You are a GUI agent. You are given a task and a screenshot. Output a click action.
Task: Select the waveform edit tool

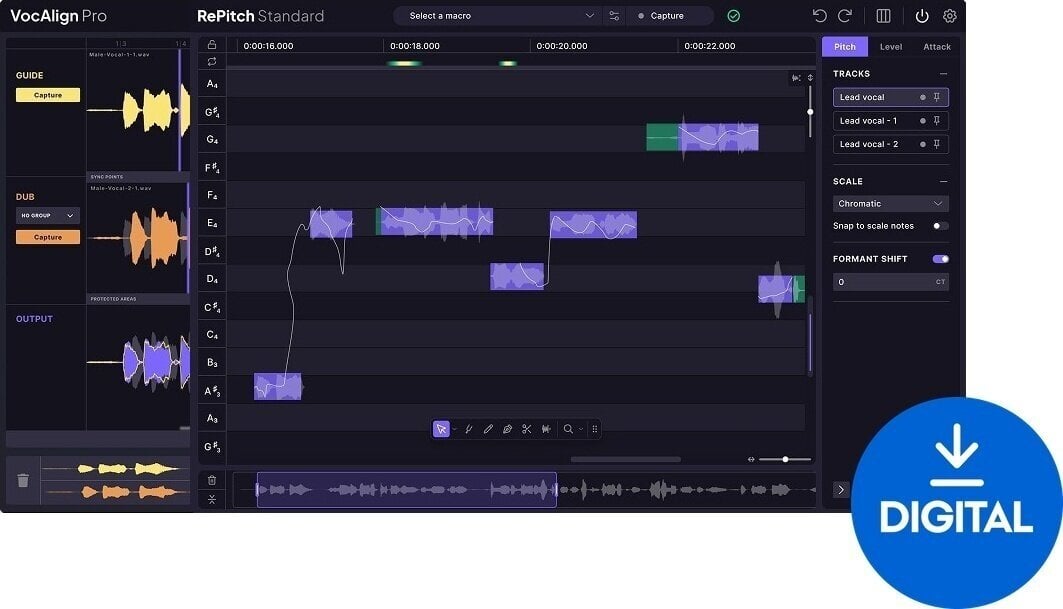pyautogui.click(x=546, y=429)
